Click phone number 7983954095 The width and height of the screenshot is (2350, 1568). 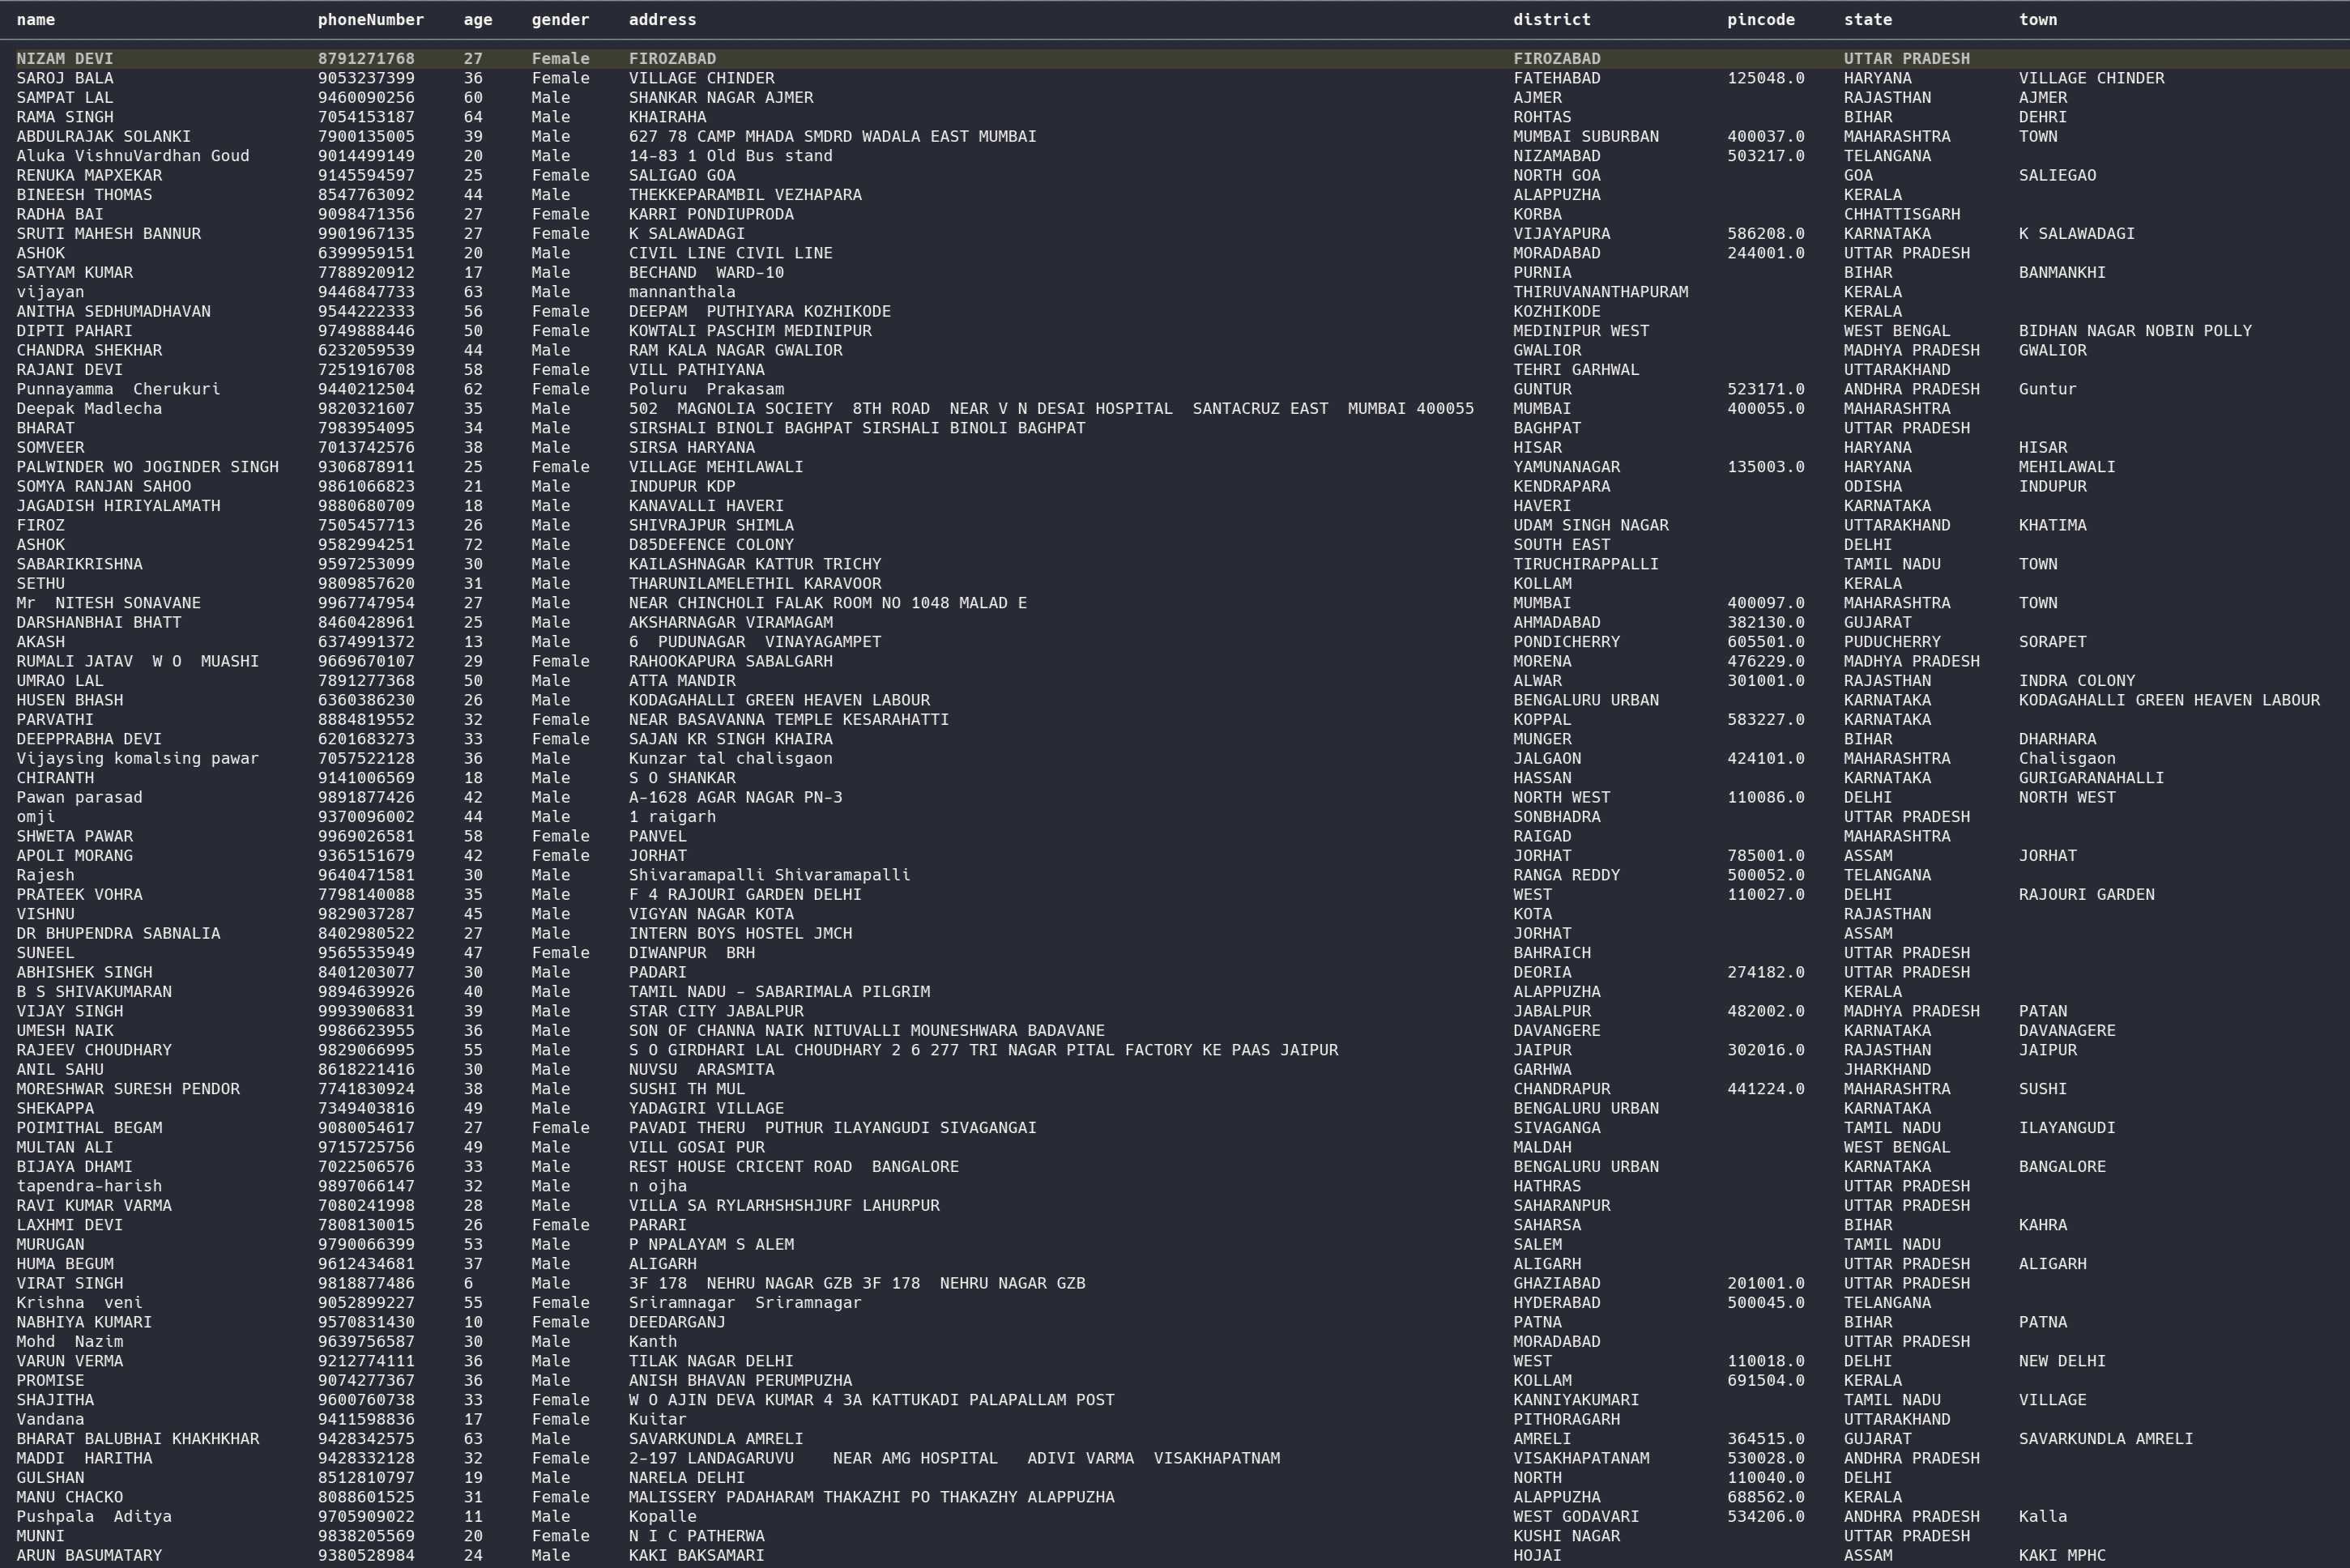tap(366, 428)
